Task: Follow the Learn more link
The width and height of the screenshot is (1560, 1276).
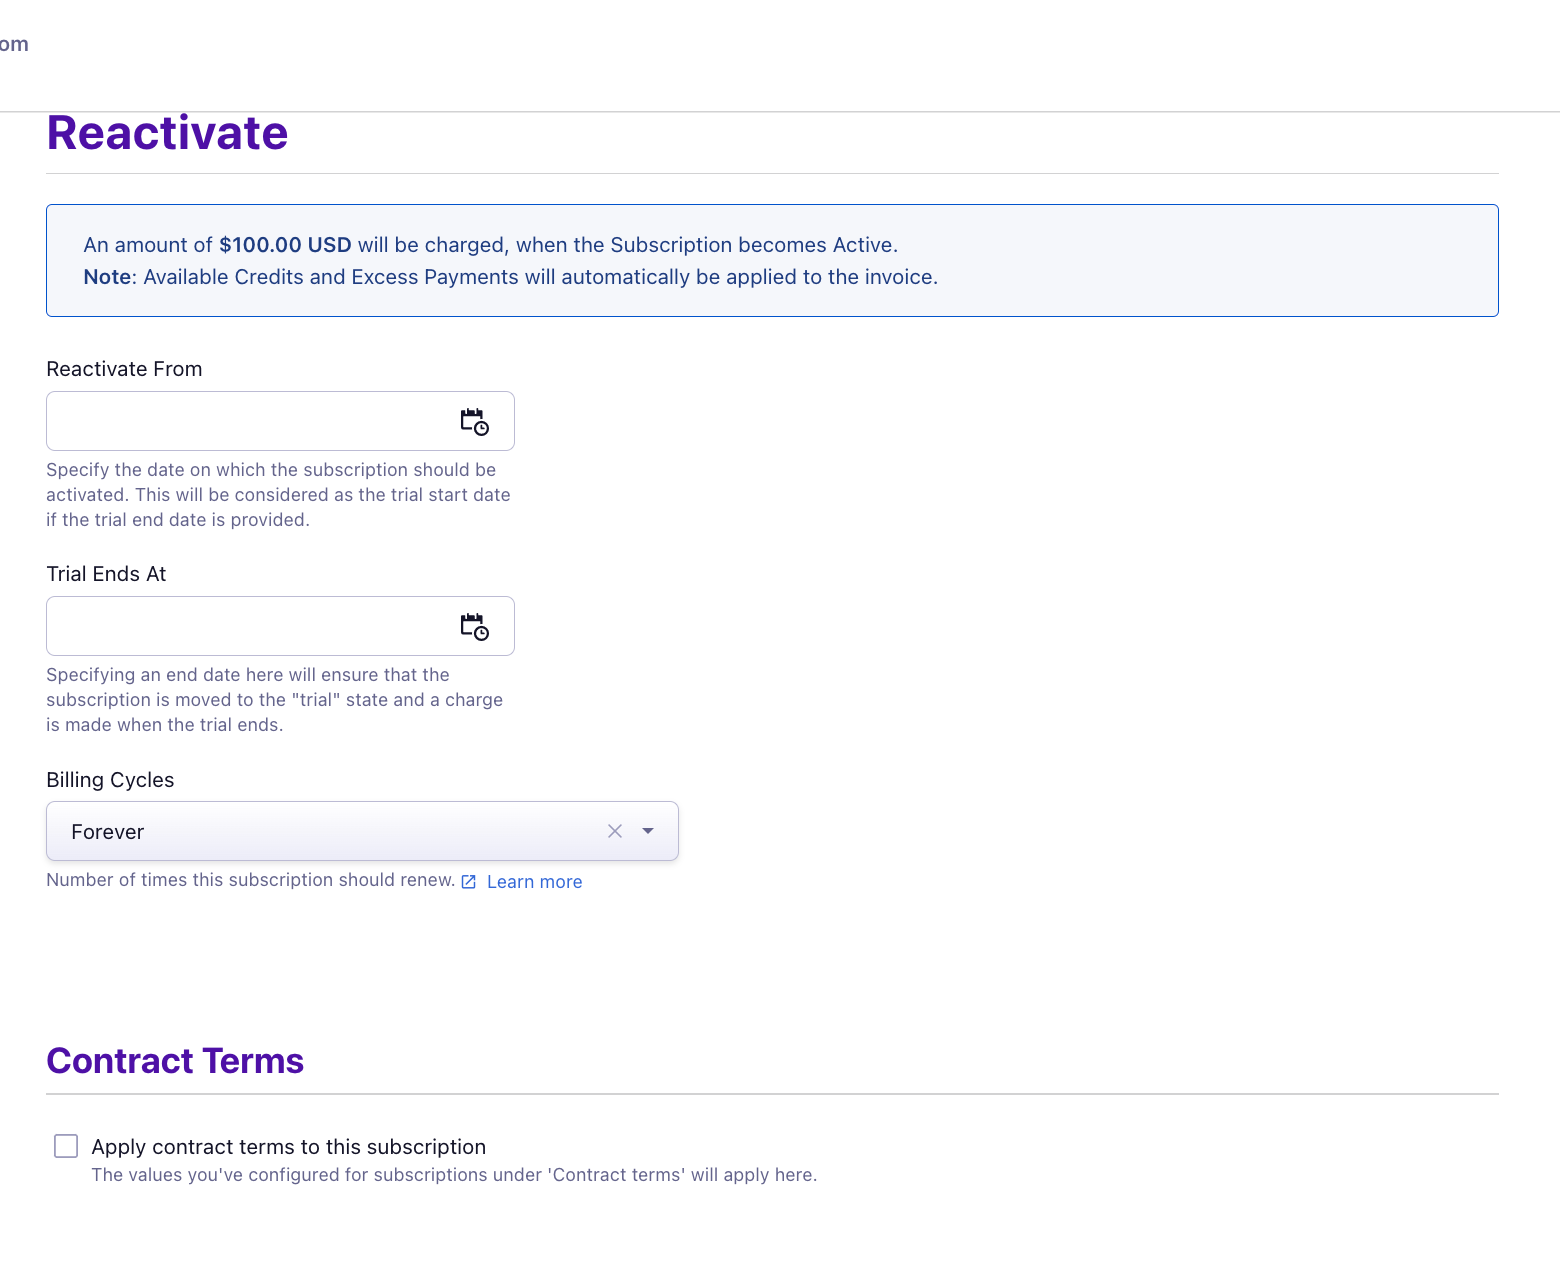Action: [534, 882]
